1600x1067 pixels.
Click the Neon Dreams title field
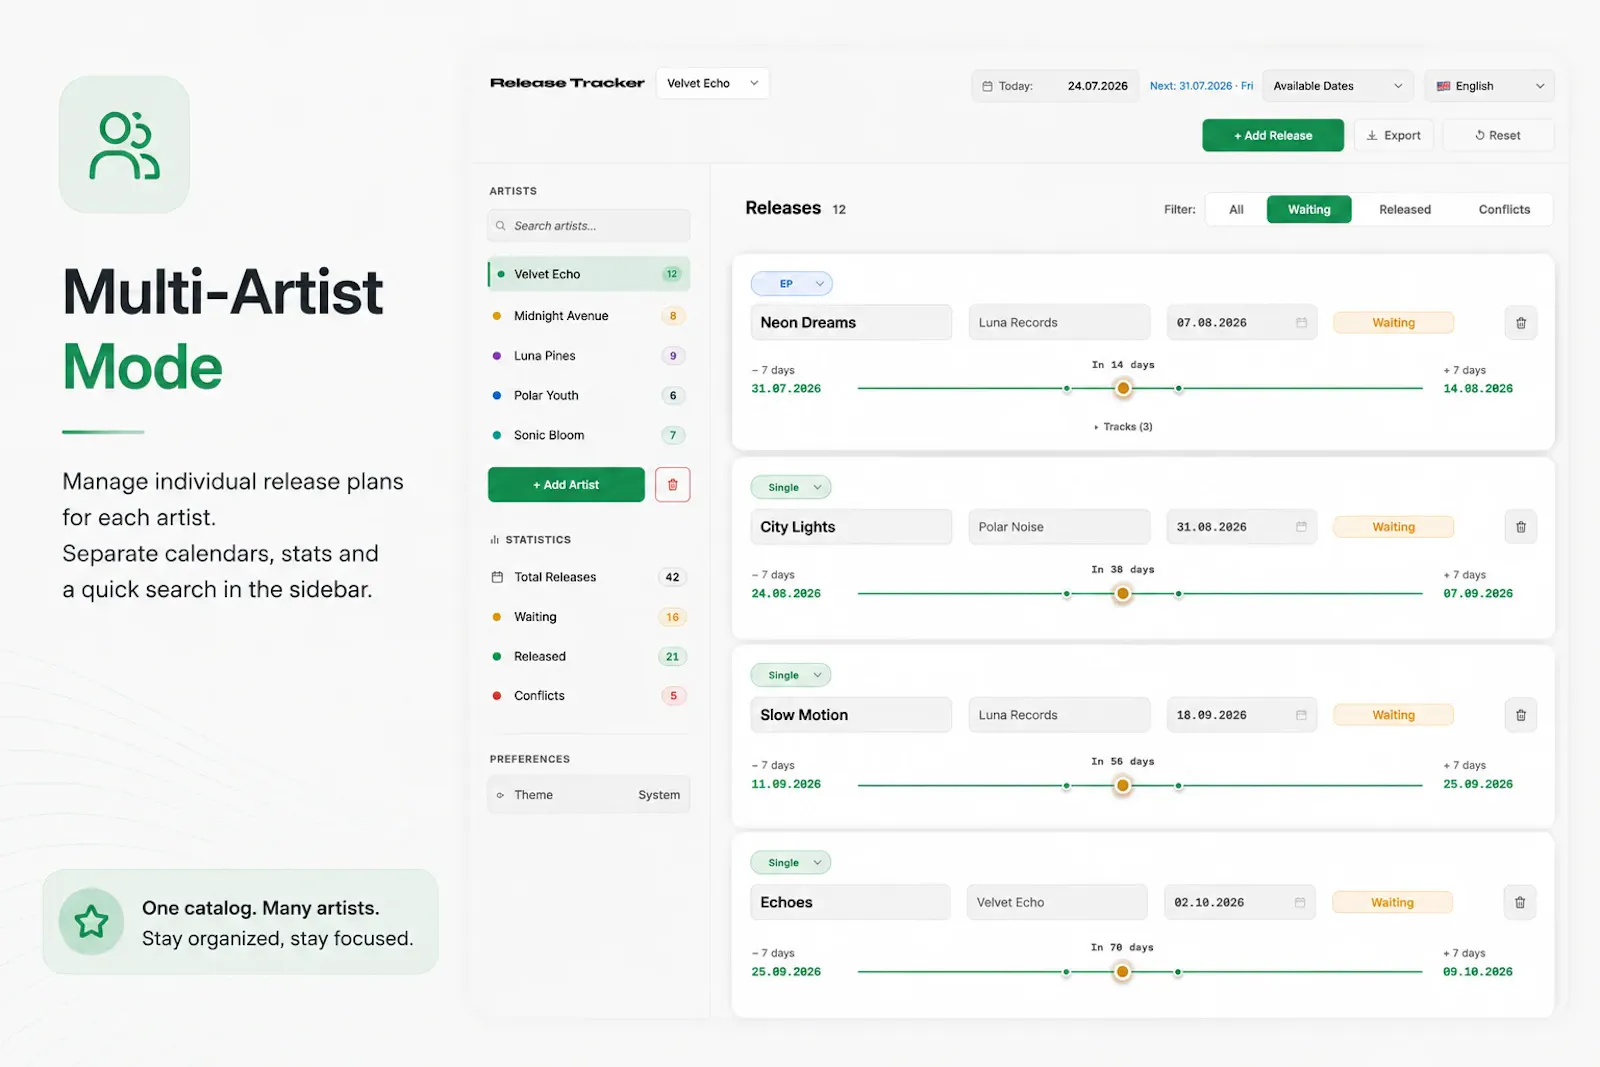pos(851,323)
